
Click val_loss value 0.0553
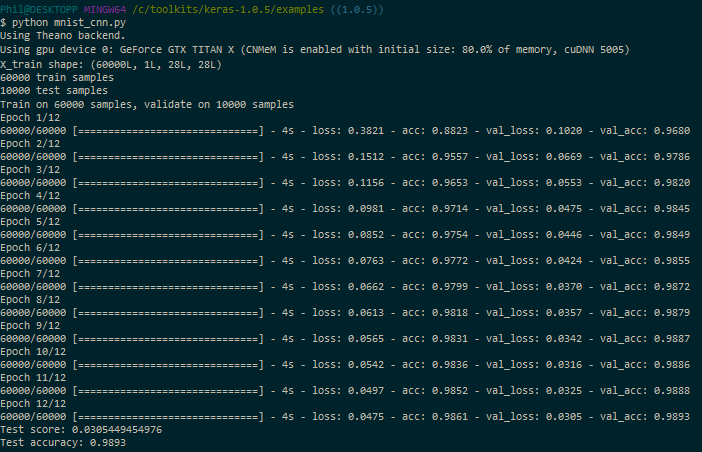click(x=564, y=183)
